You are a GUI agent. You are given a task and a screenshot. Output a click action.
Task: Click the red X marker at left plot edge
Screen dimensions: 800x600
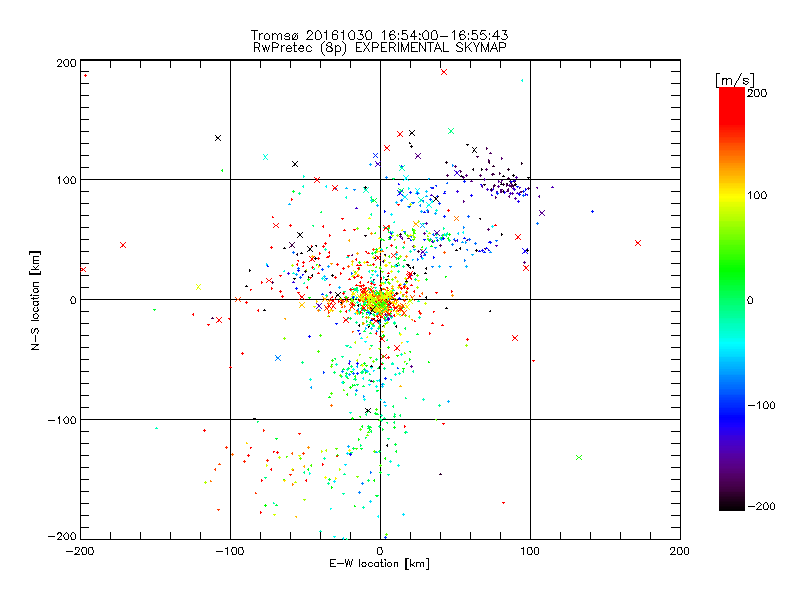pos(83,269)
